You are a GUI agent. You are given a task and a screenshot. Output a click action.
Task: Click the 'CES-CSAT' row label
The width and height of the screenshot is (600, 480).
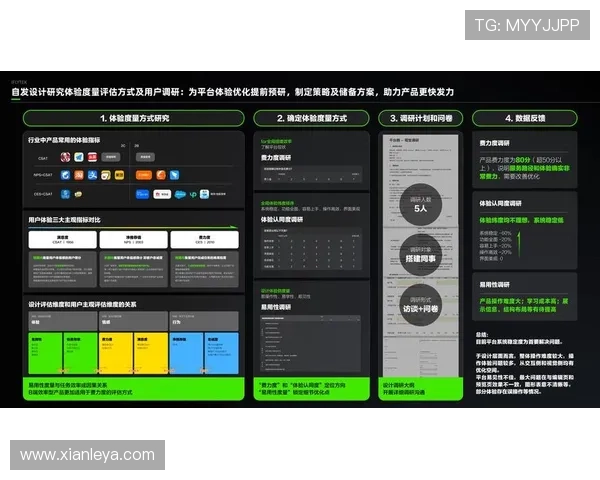point(43,194)
